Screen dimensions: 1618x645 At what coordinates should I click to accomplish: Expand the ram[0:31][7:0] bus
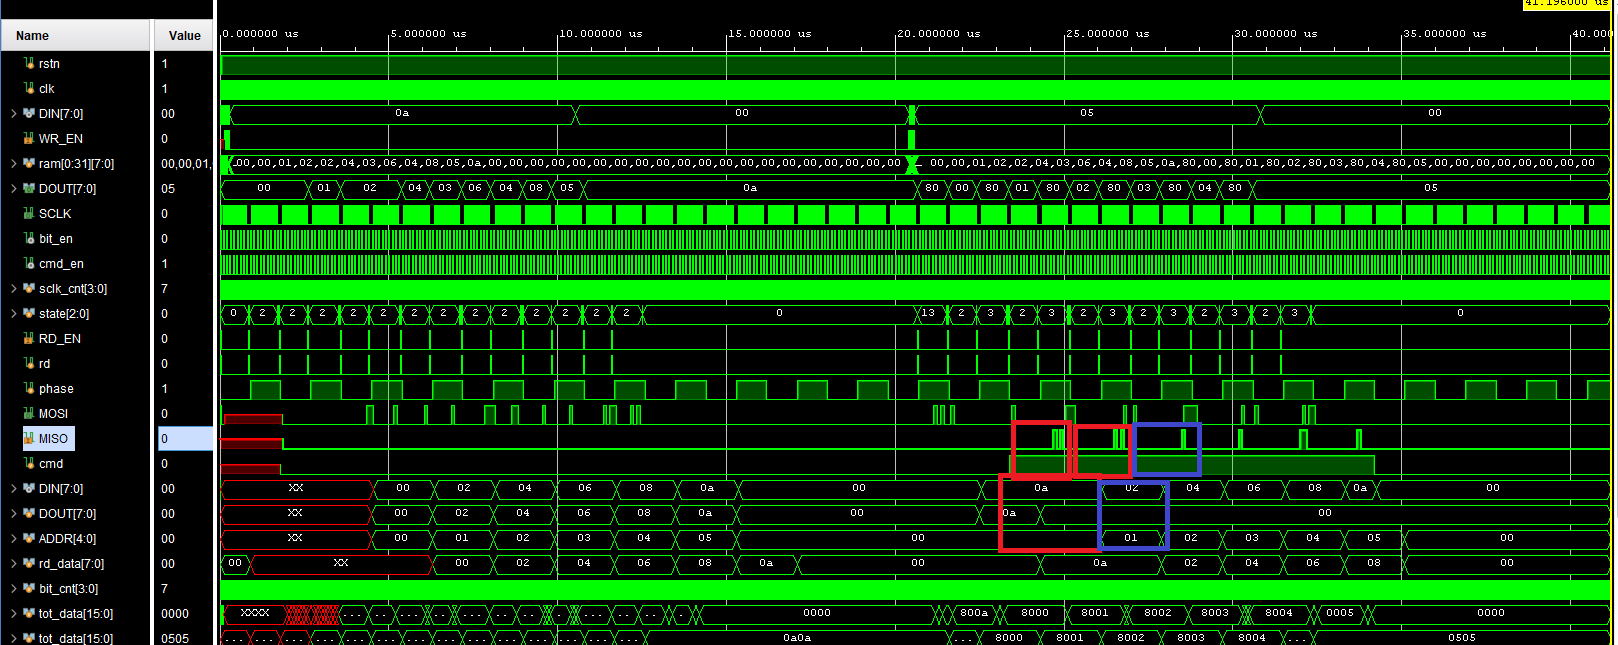click(13, 163)
